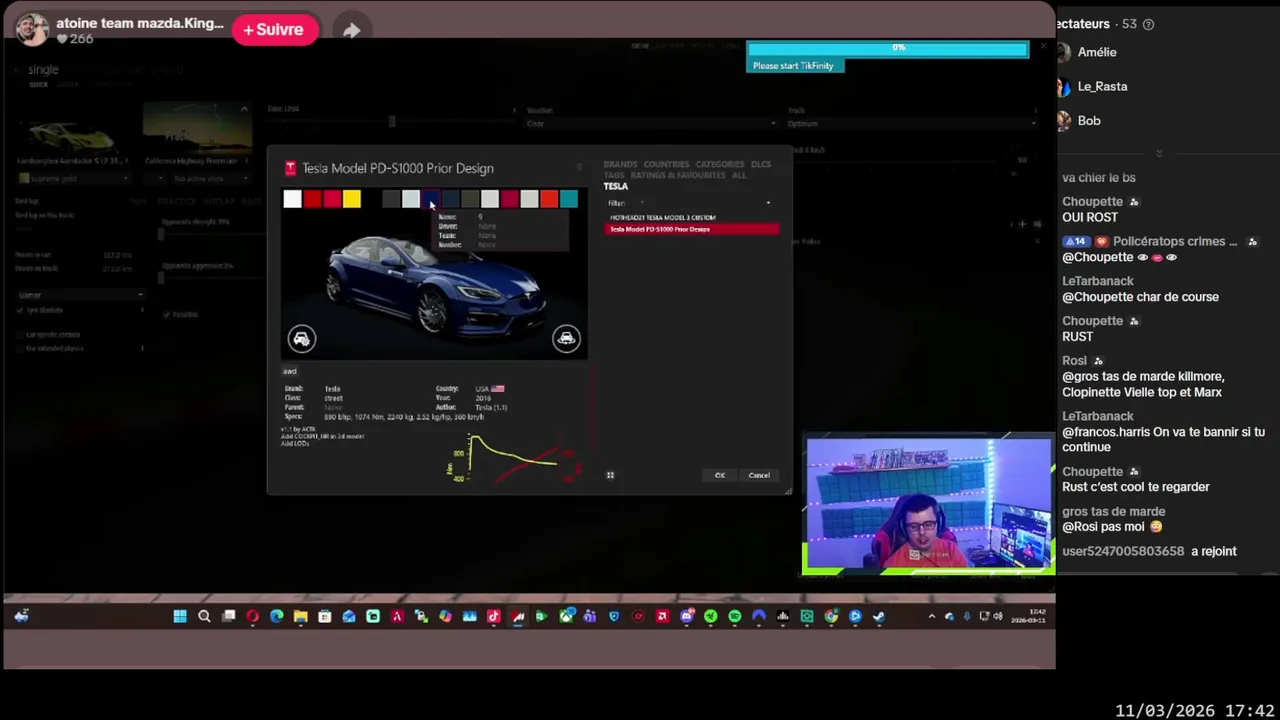Pick the teal skin swatch
This screenshot has width=1280, height=720.
tap(569, 199)
